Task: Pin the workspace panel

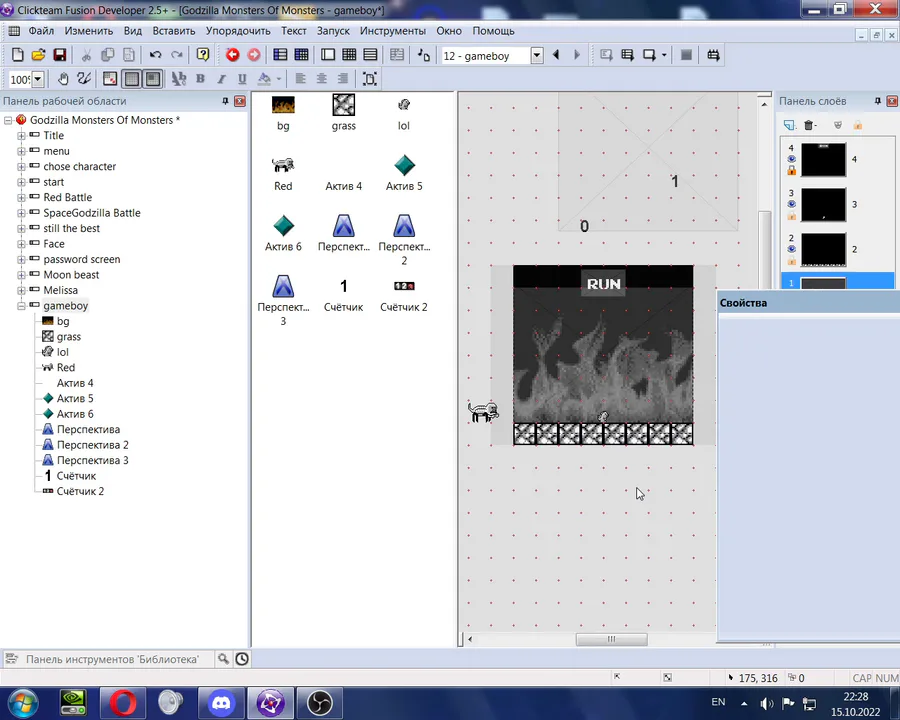Action: [x=226, y=101]
